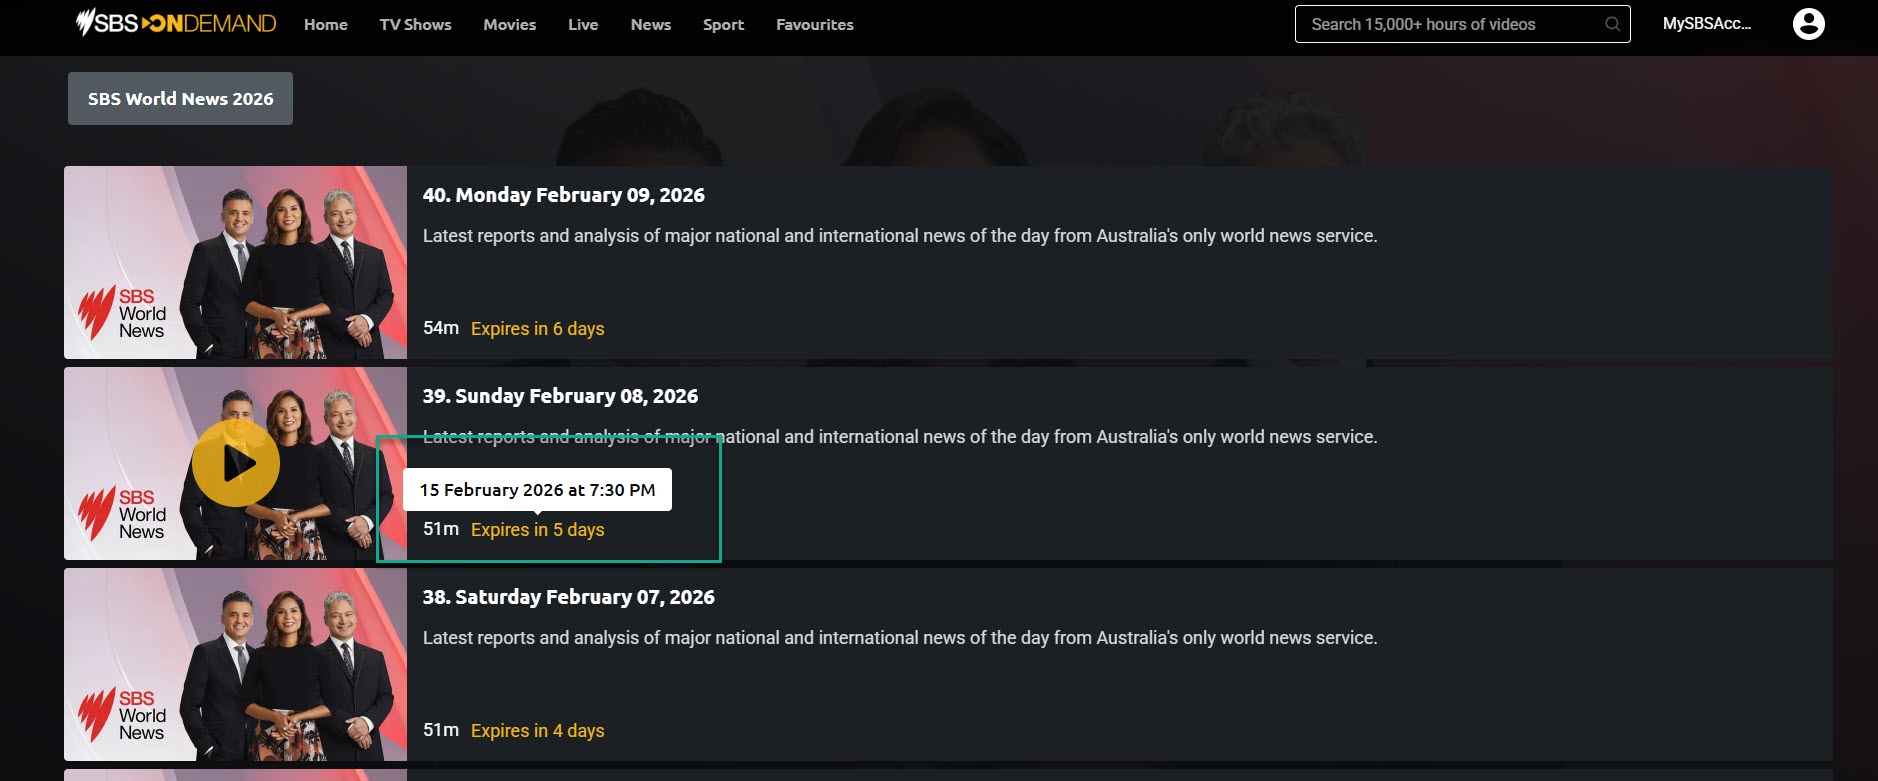Go to TV Shows section
This screenshot has width=1878, height=781.
(415, 25)
